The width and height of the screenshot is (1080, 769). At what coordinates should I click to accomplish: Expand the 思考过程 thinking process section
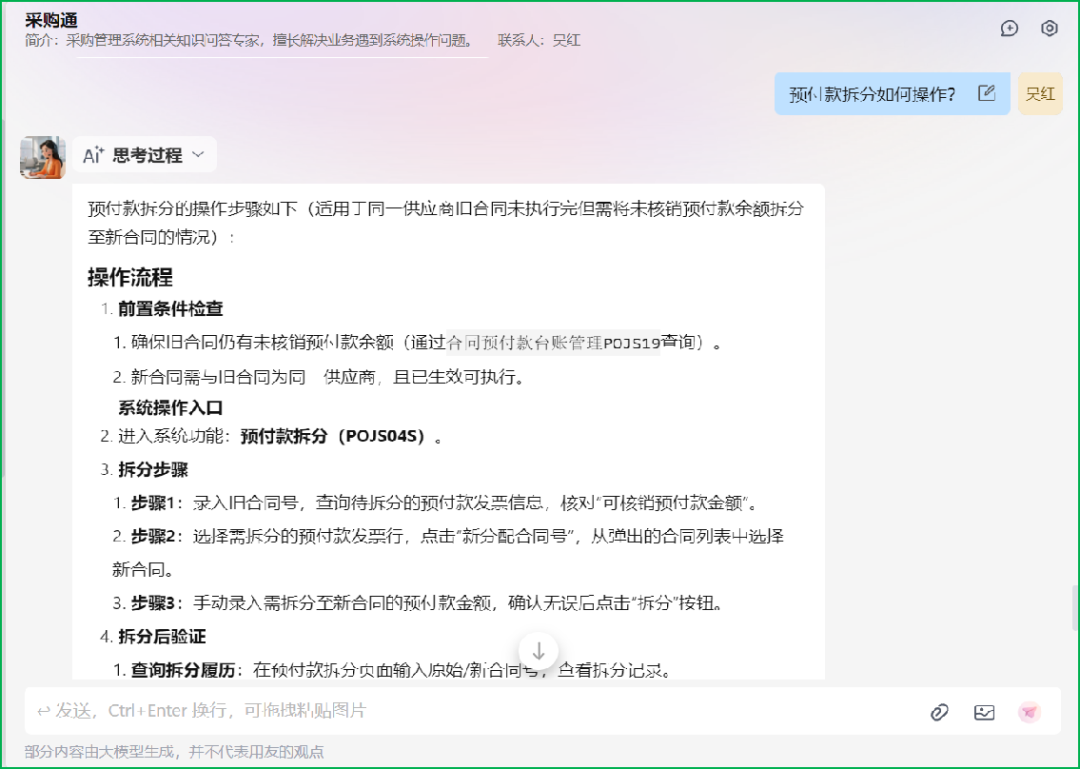pos(146,155)
